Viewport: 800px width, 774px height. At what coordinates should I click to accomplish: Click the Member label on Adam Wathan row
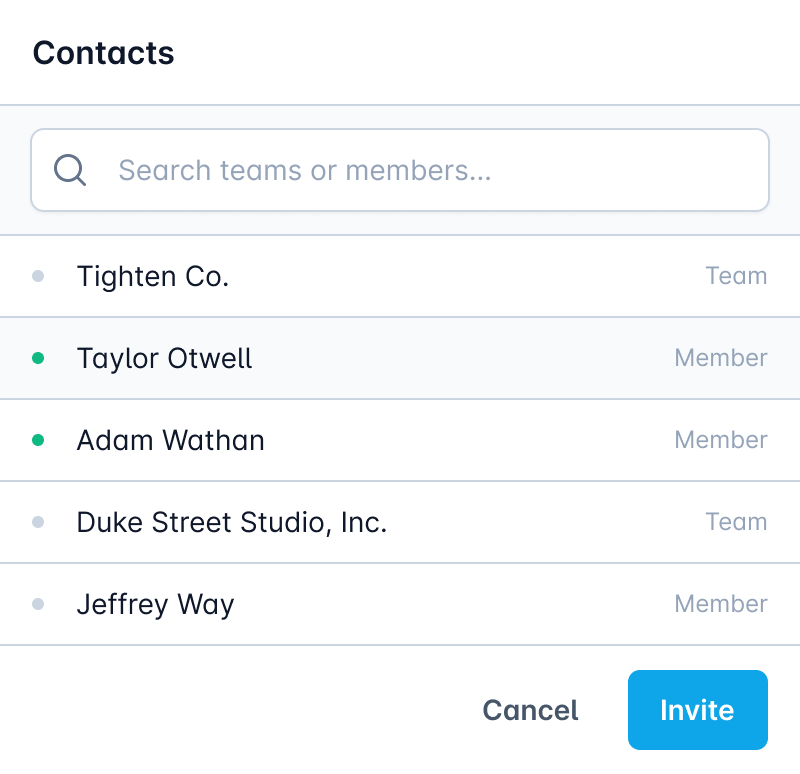pos(721,440)
